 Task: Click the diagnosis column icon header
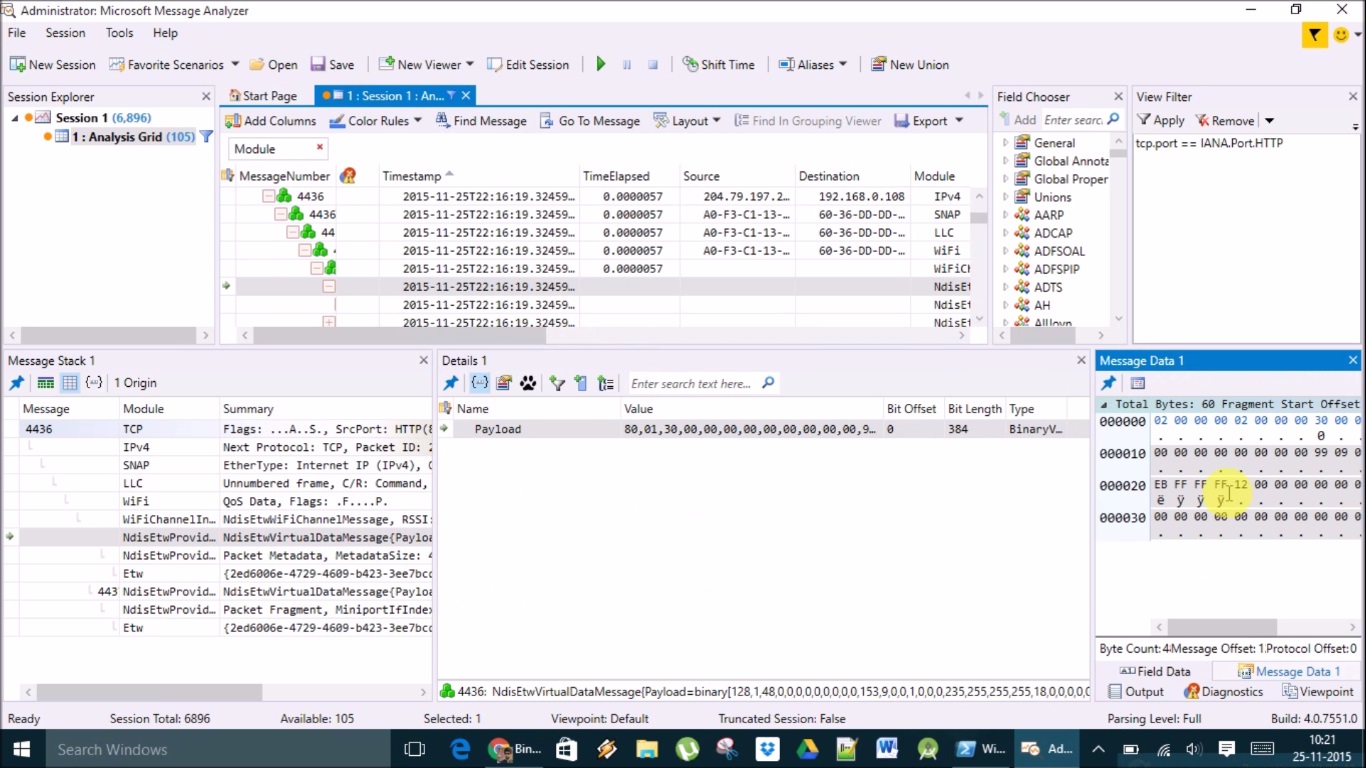pyautogui.click(x=348, y=176)
